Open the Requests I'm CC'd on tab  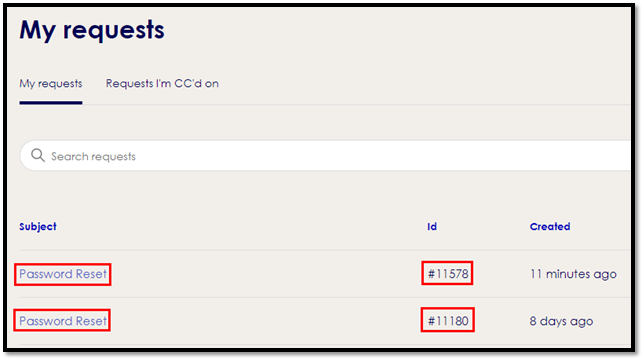coord(162,83)
